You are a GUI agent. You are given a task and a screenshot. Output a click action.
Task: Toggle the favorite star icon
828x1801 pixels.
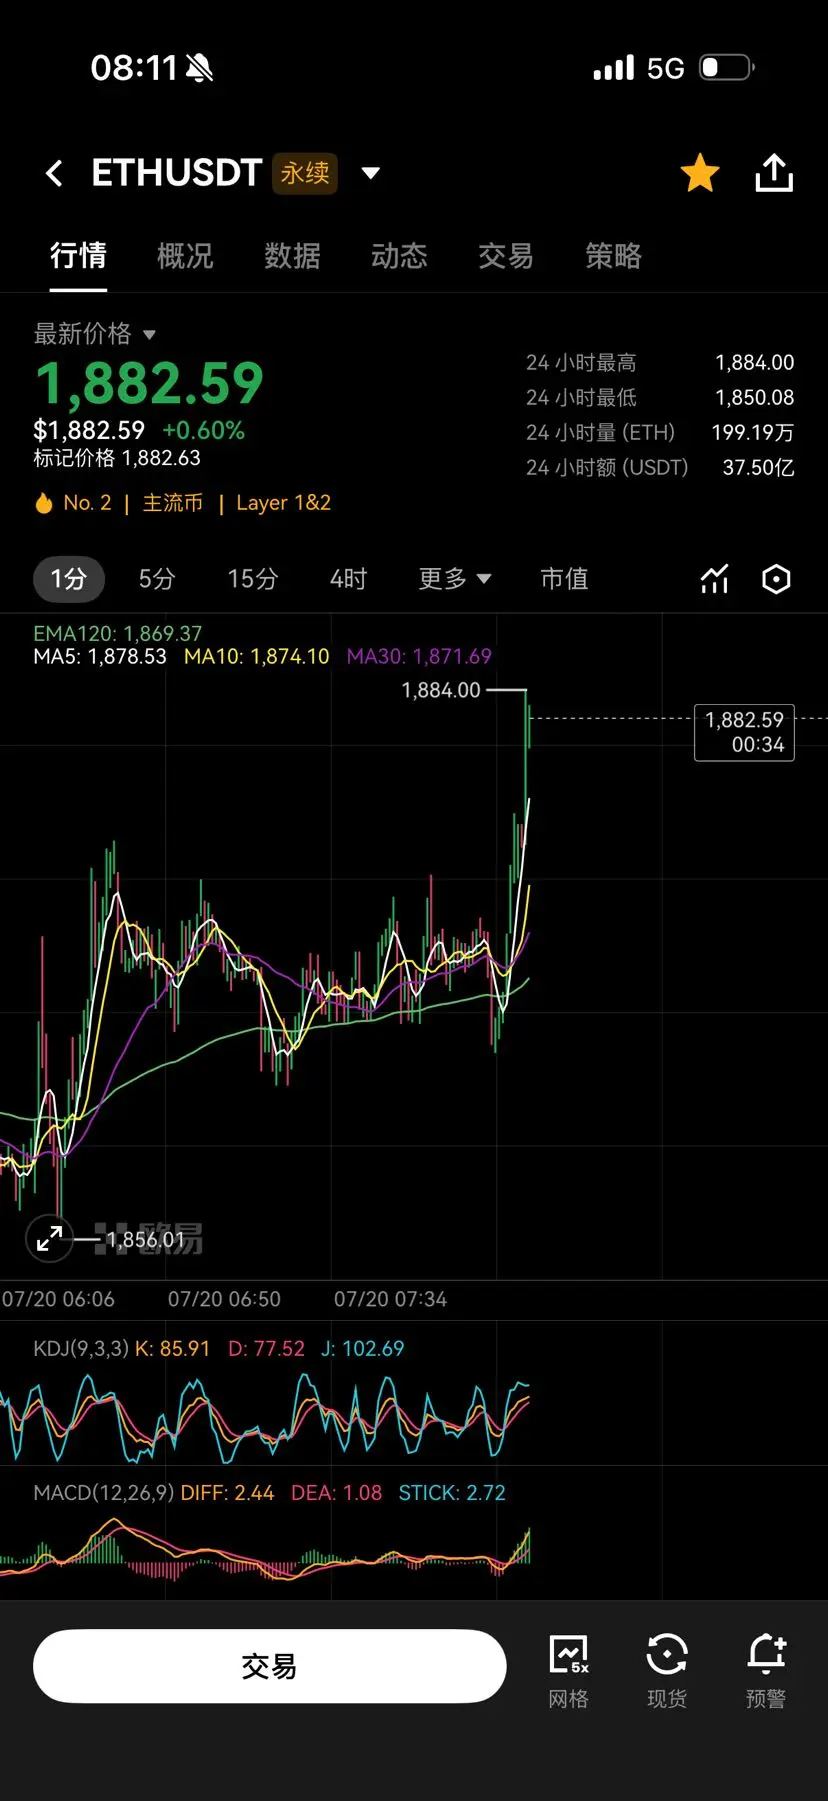[x=700, y=173]
